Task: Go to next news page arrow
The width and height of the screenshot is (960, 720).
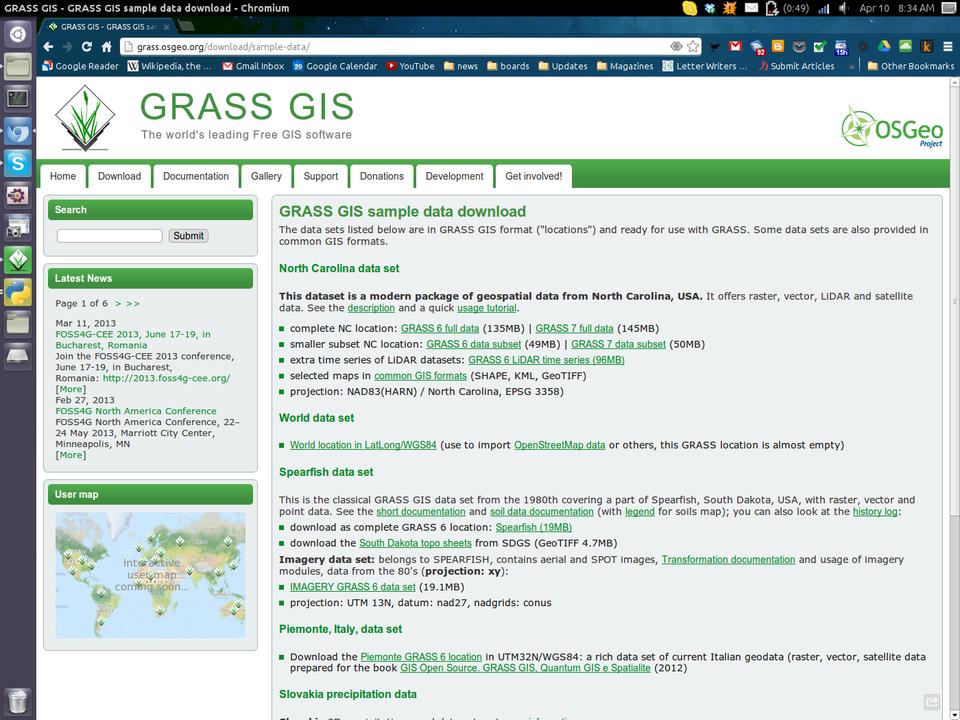Action: pos(118,303)
